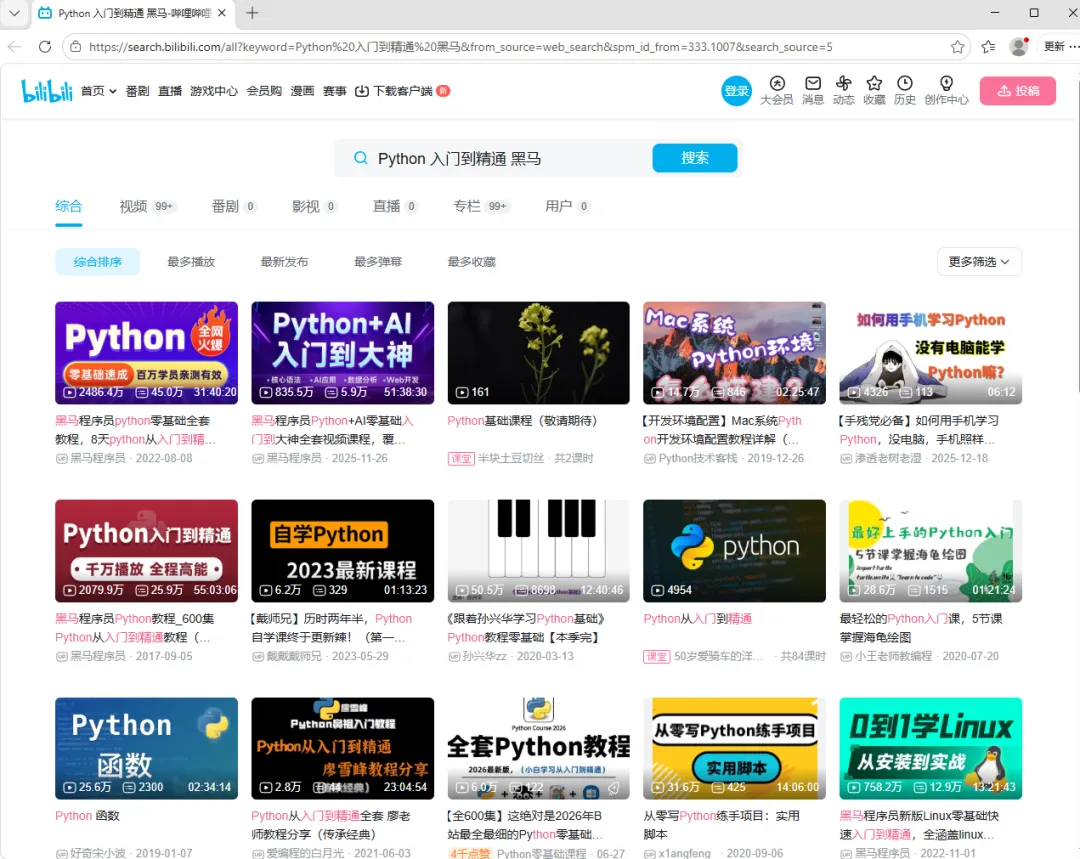Switch to the 综合 results tab
Viewport: 1080px width, 859px height.
click(68, 206)
